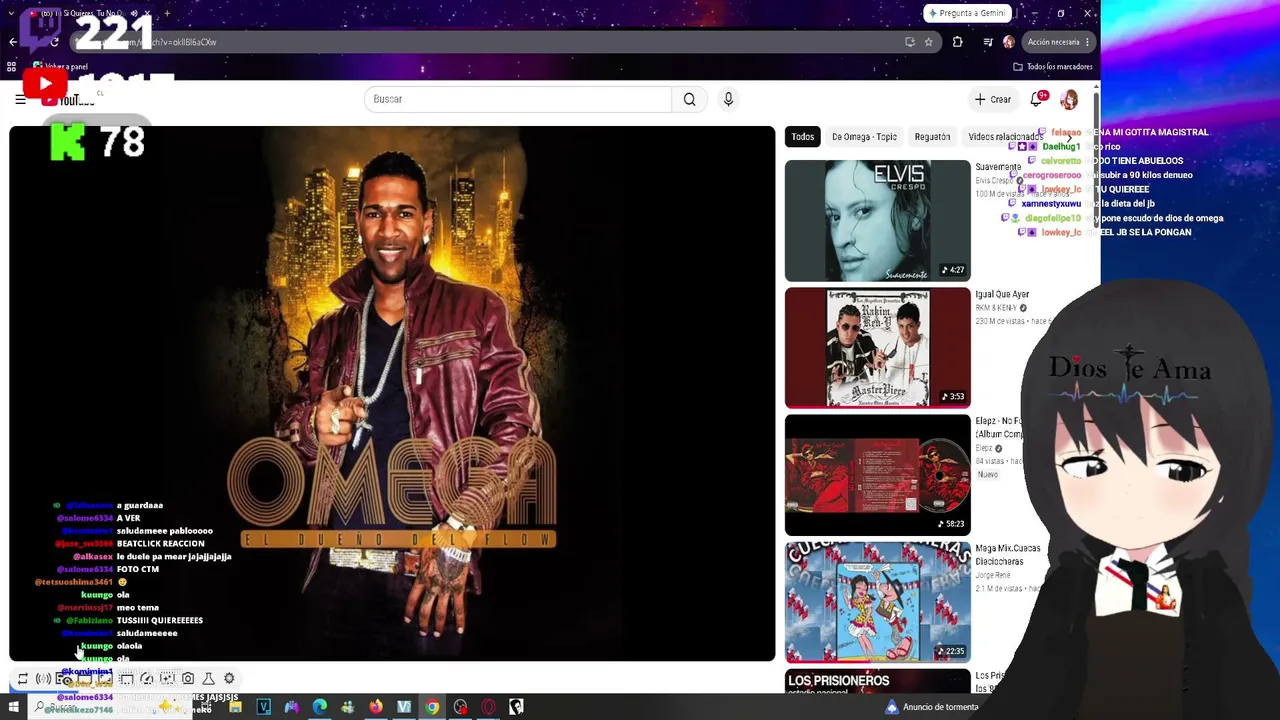Select the Videos relacionados chip
The width and height of the screenshot is (1280, 720).
[1005, 137]
